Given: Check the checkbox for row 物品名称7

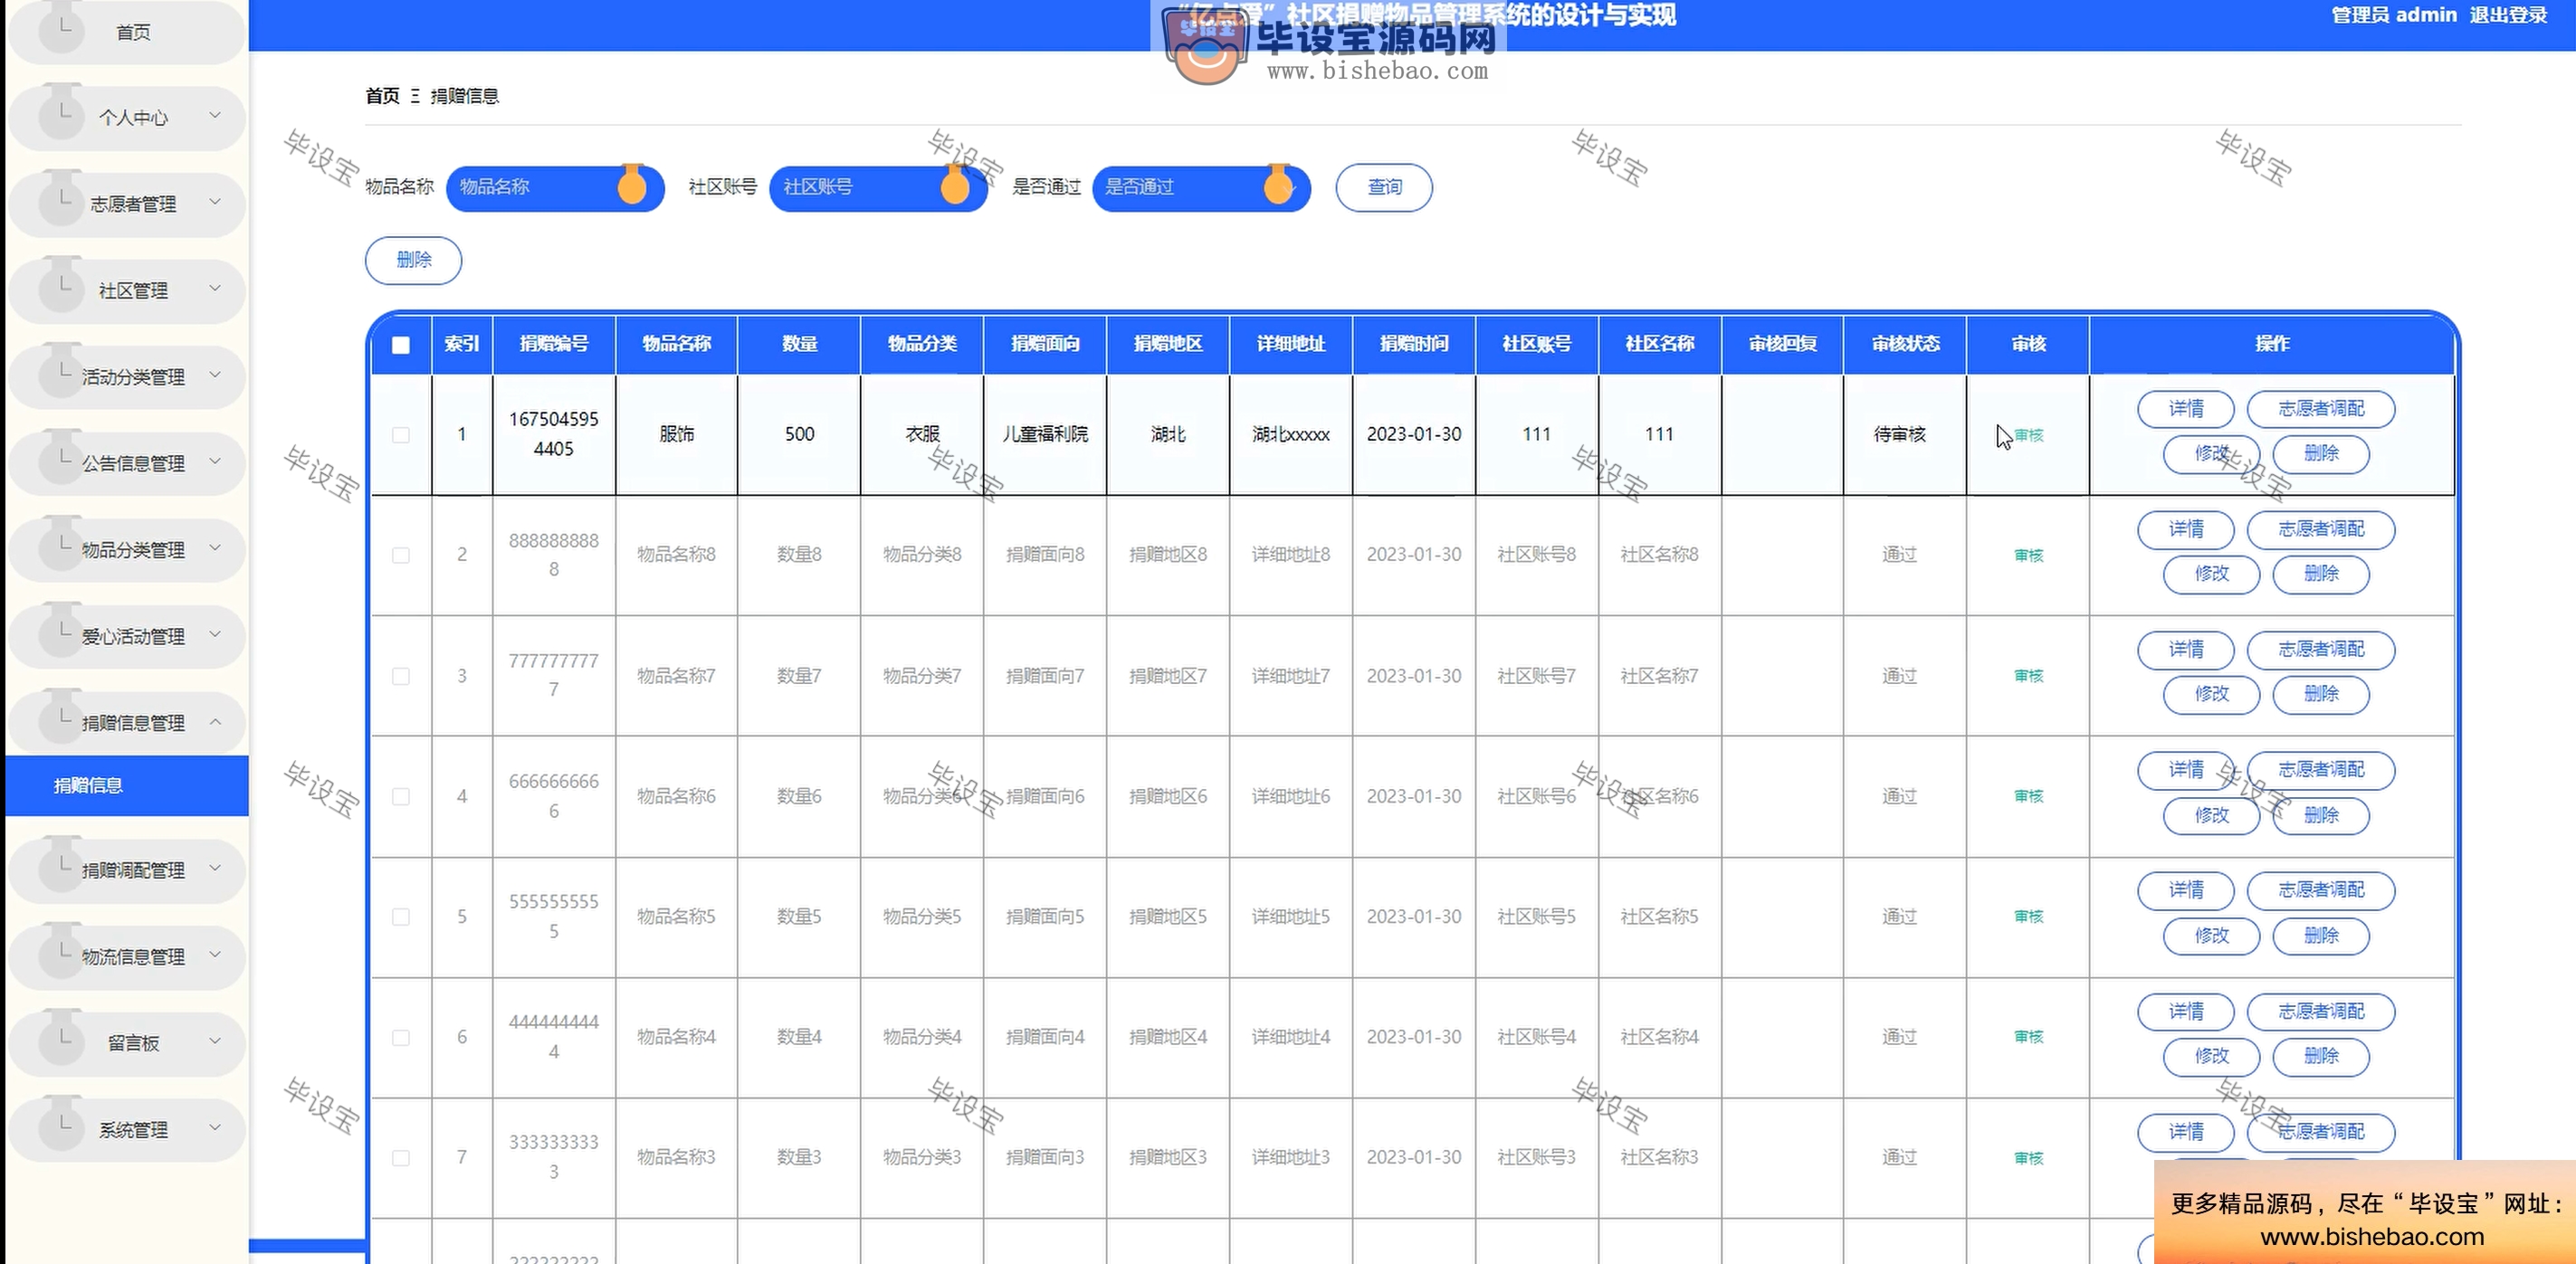Looking at the screenshot, I should tap(401, 676).
